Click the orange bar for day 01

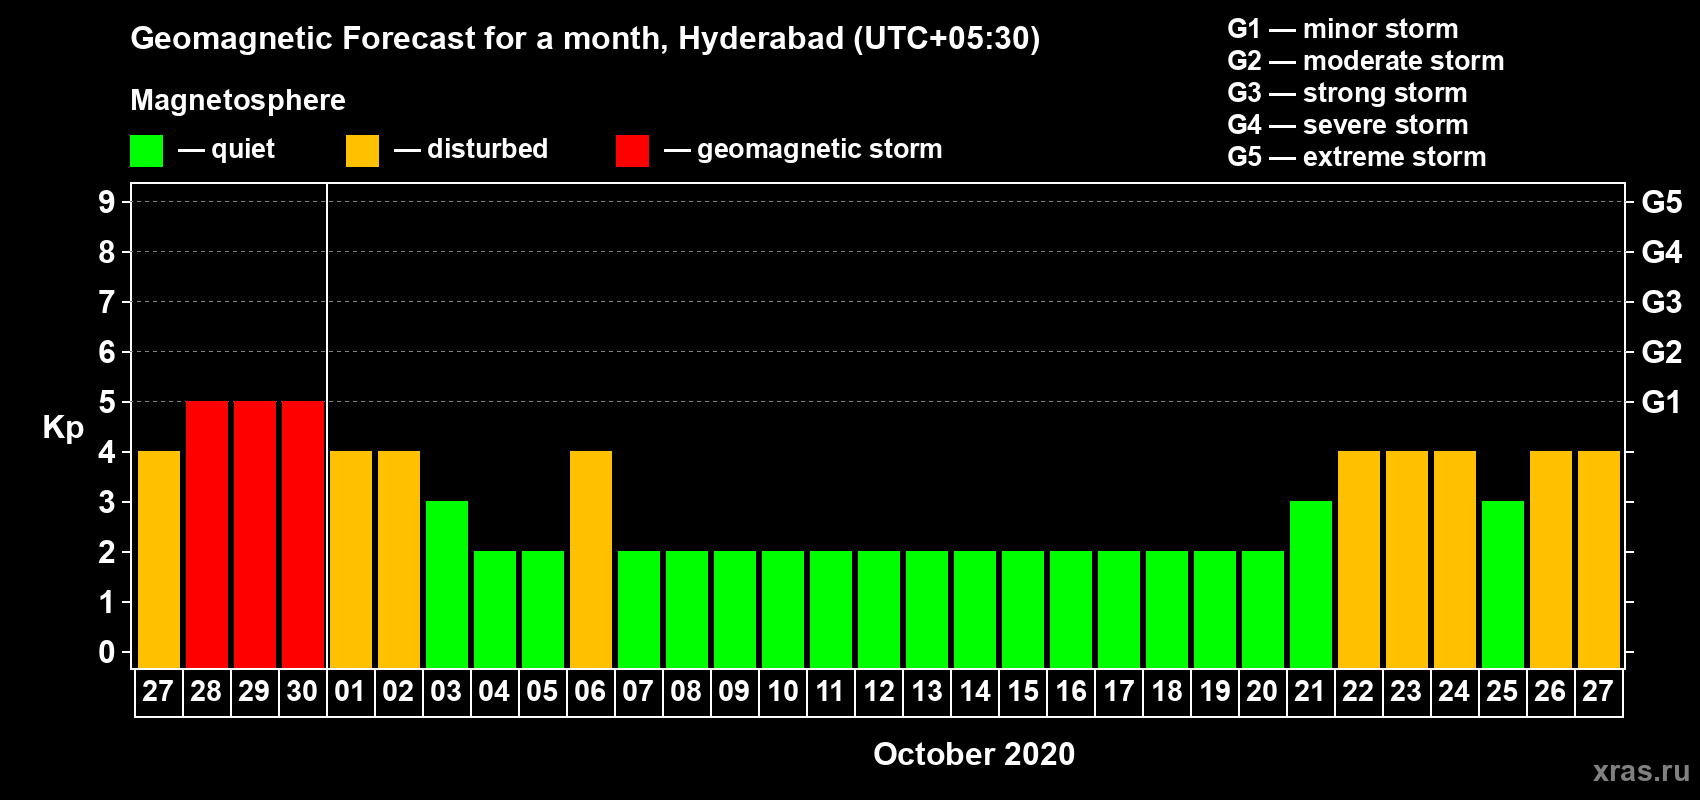(x=351, y=559)
